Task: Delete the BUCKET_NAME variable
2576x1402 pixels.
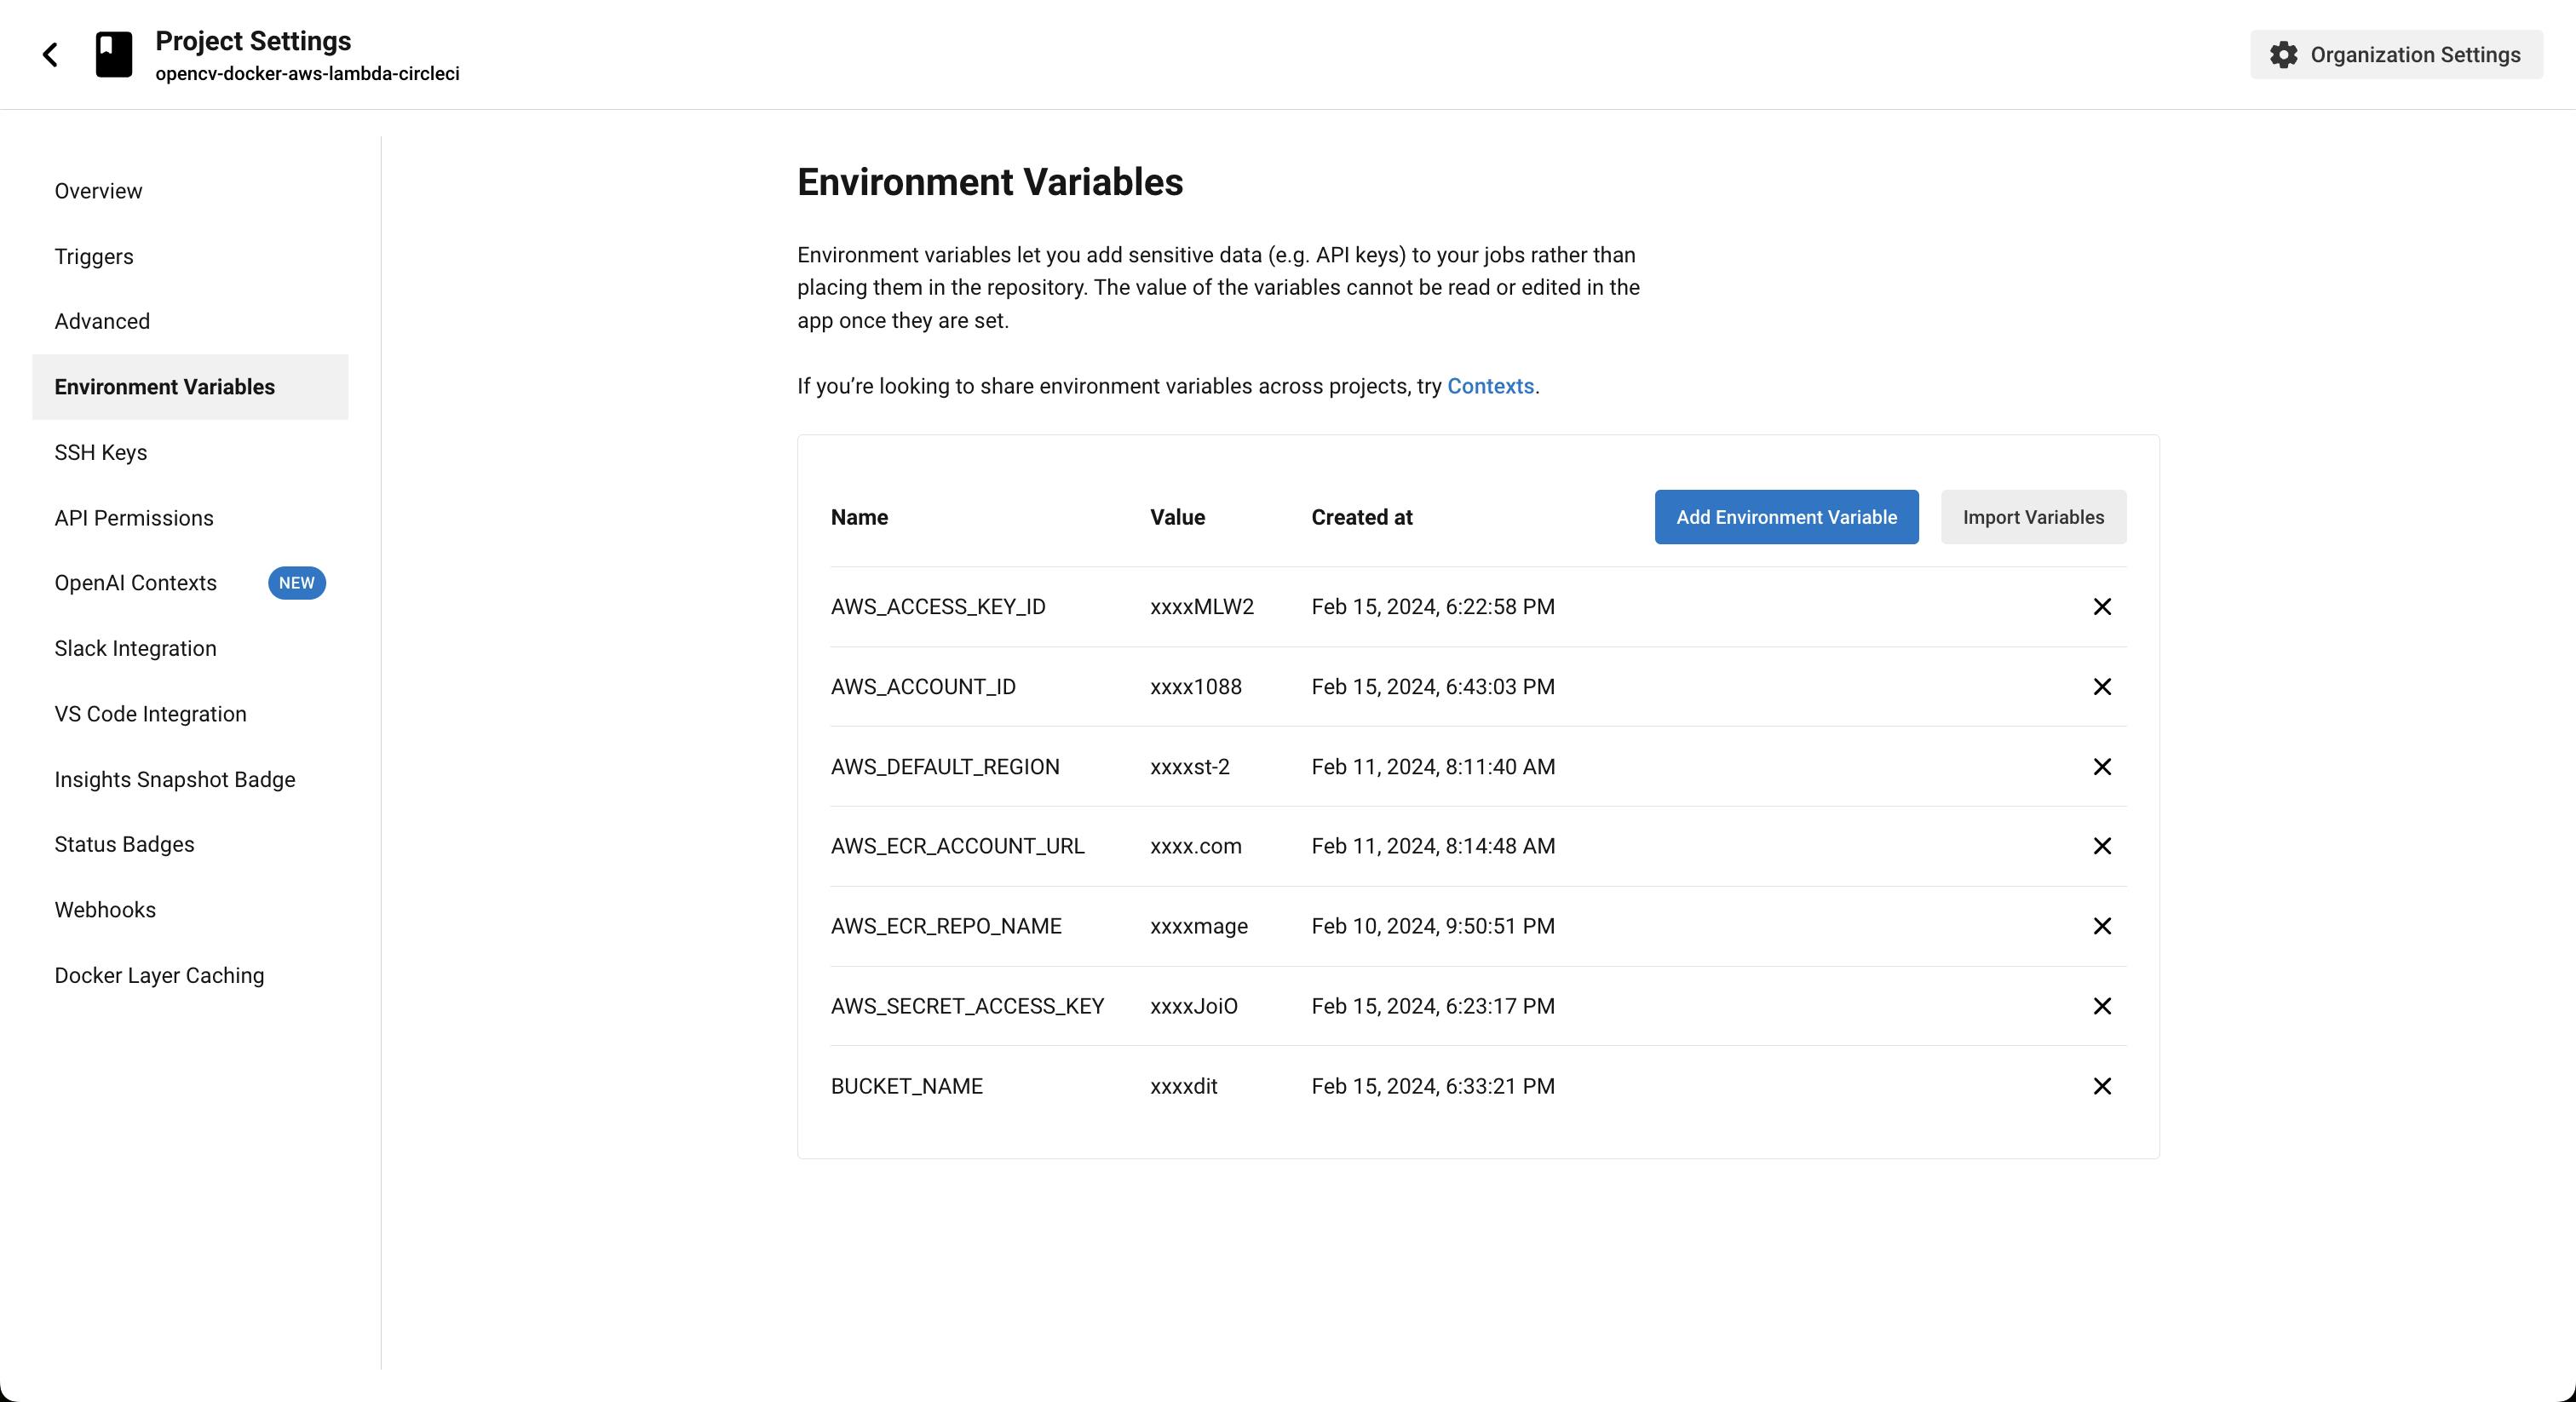Action: pyautogui.click(x=2102, y=1086)
